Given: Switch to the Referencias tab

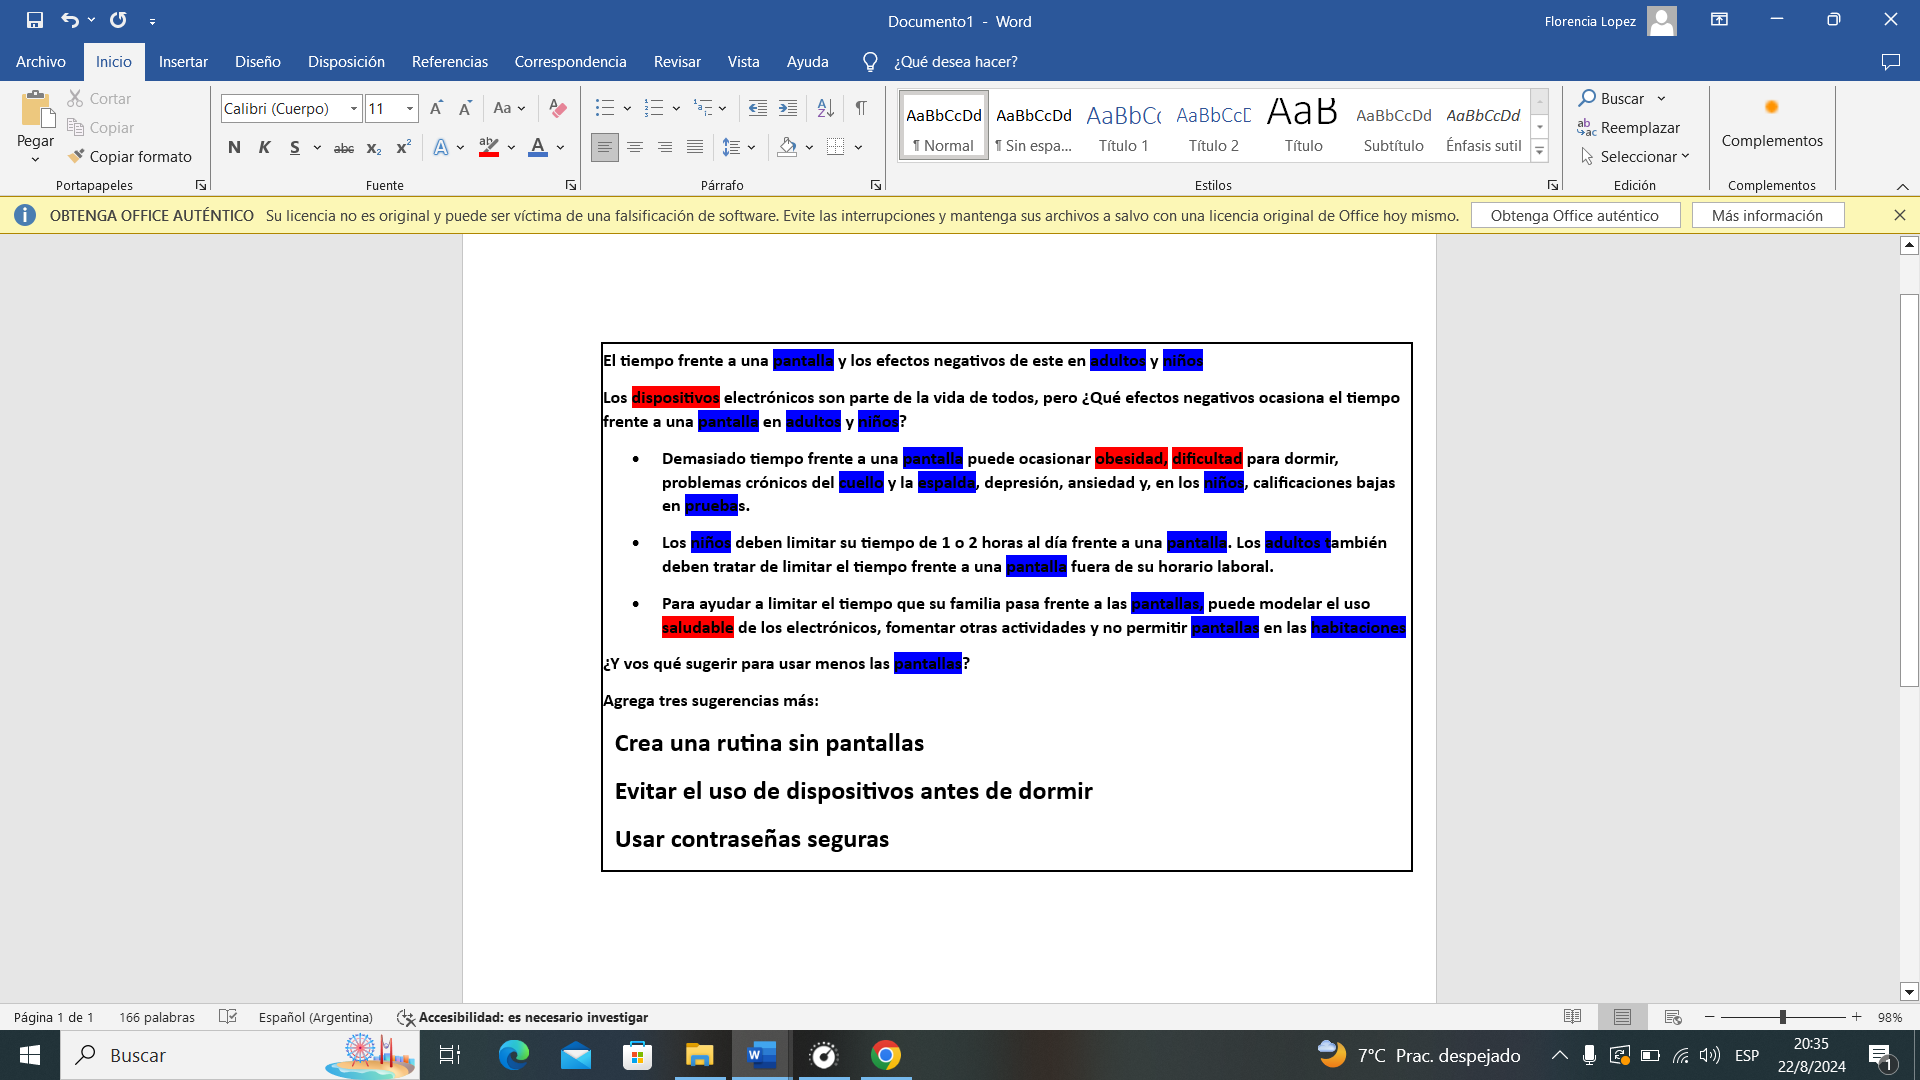Looking at the screenshot, I should 449,62.
